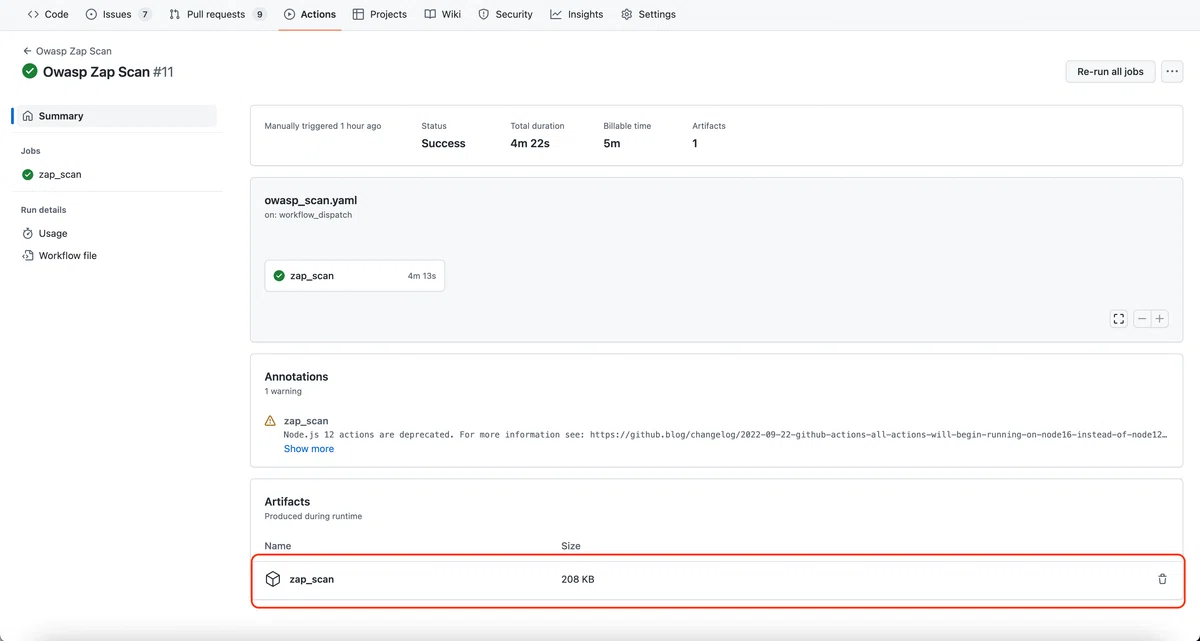Expand the annotation with Show more
The image size is (1200, 641).
pyautogui.click(x=309, y=449)
